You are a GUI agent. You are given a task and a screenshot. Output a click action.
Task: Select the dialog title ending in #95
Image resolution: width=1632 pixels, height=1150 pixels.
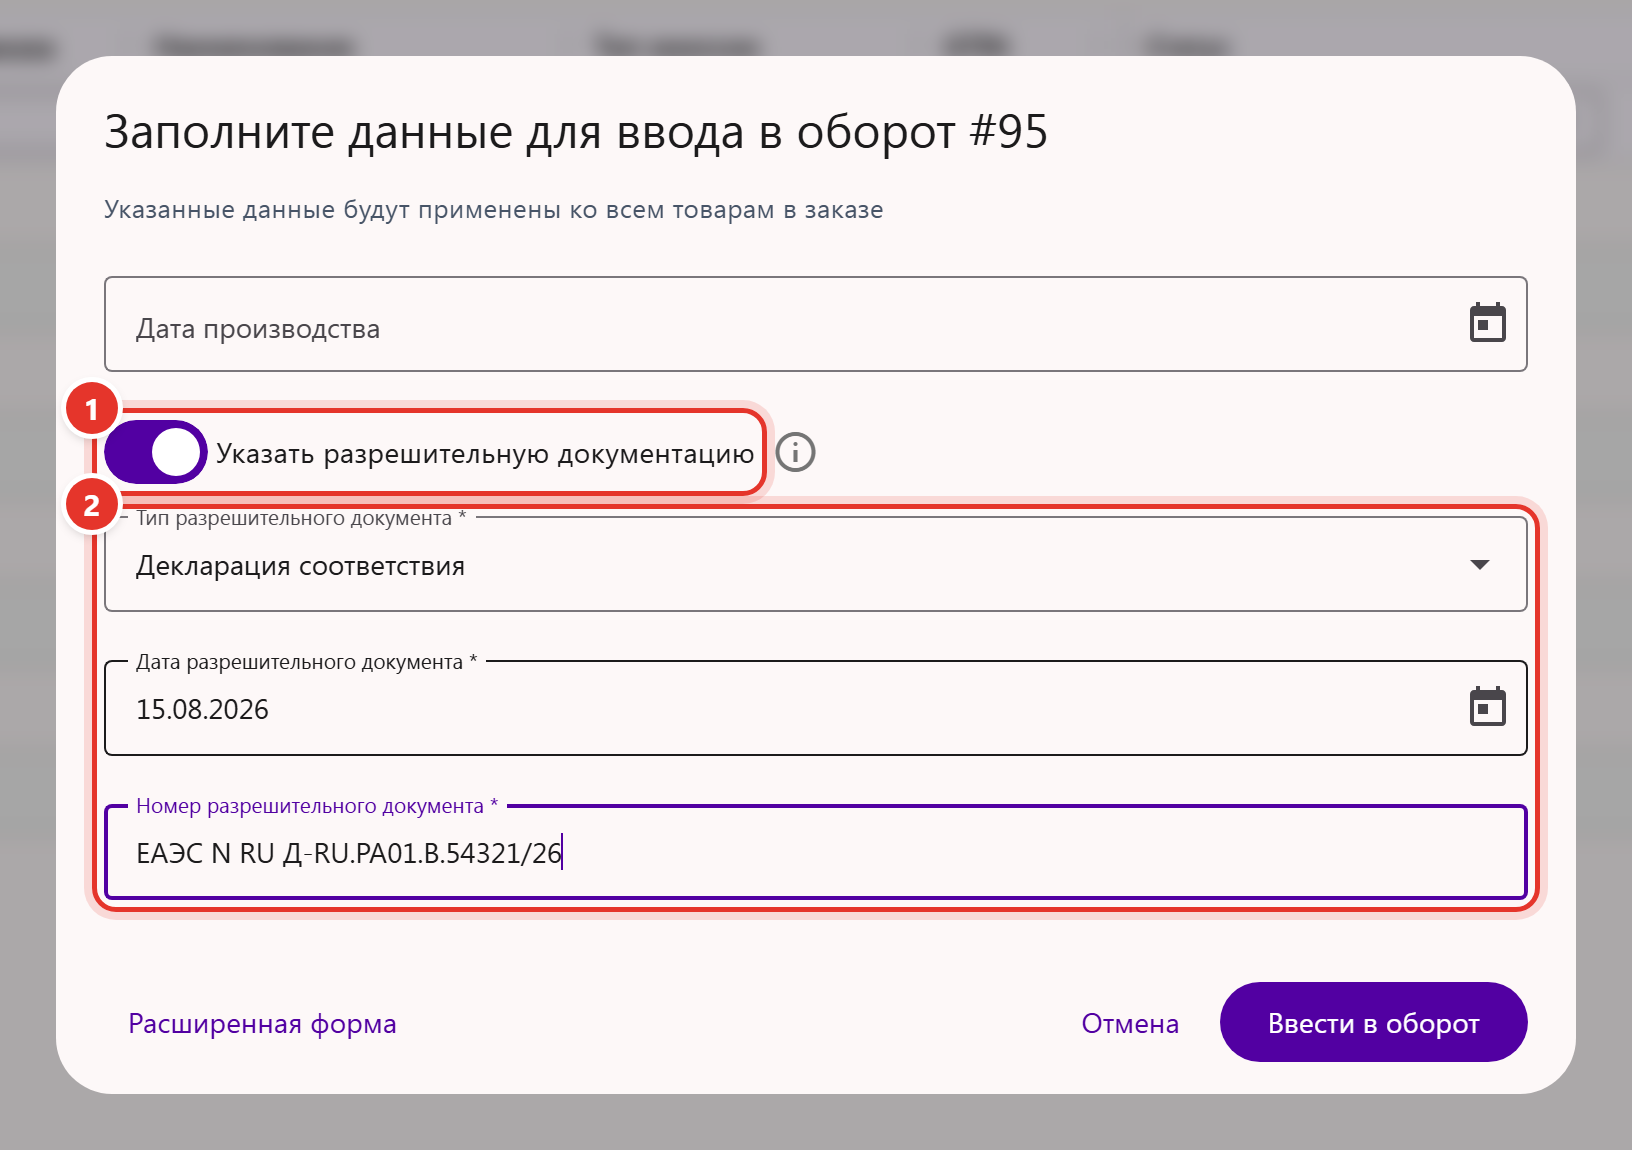click(576, 132)
